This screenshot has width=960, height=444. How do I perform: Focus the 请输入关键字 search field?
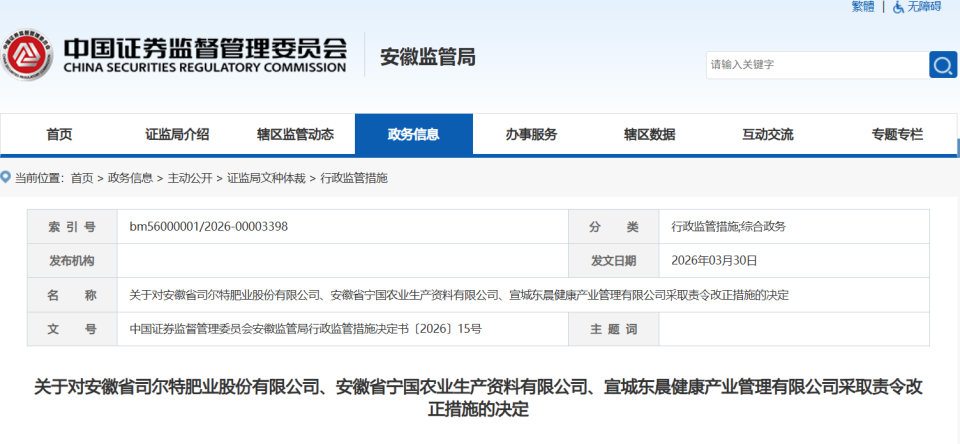click(x=817, y=64)
